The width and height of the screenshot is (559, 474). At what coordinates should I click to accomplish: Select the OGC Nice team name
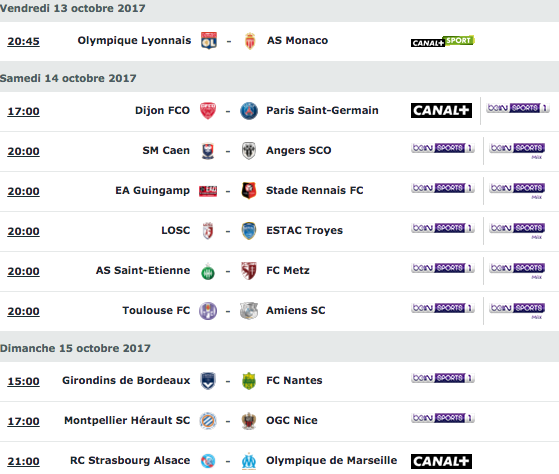[x=292, y=421]
